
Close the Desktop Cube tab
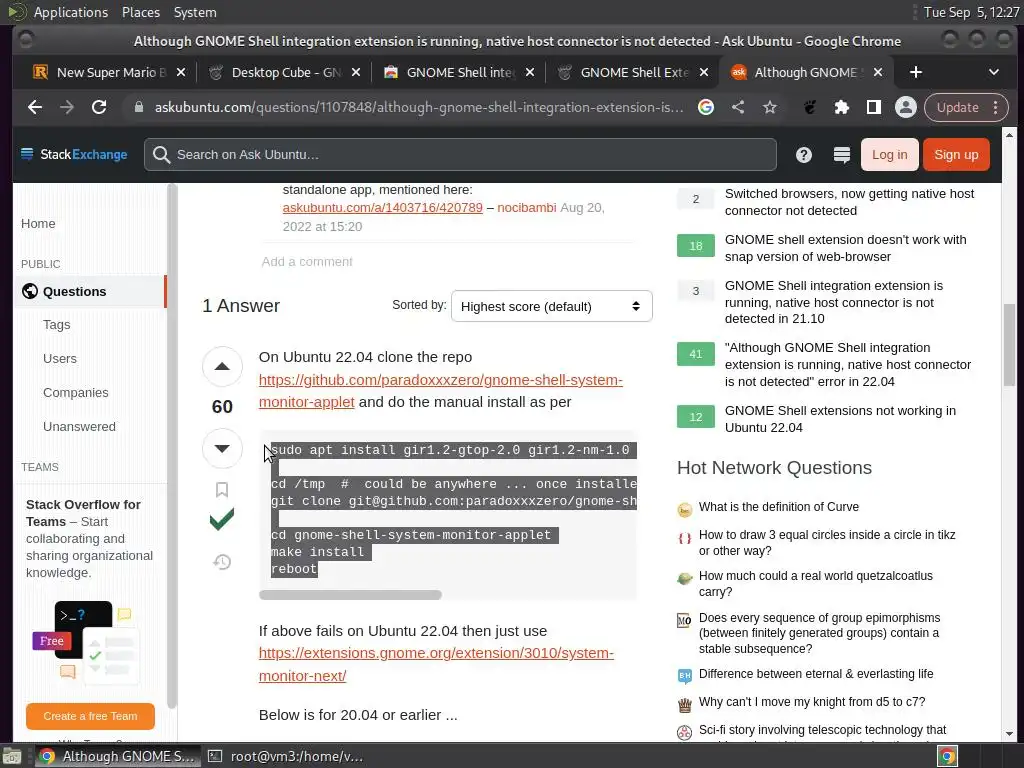pos(355,72)
